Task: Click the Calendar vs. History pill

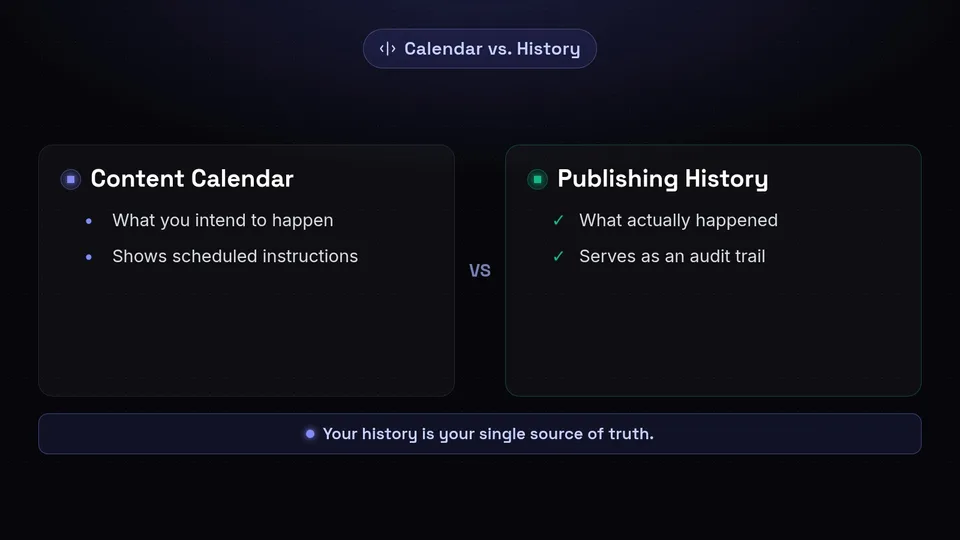Action: pos(479,48)
